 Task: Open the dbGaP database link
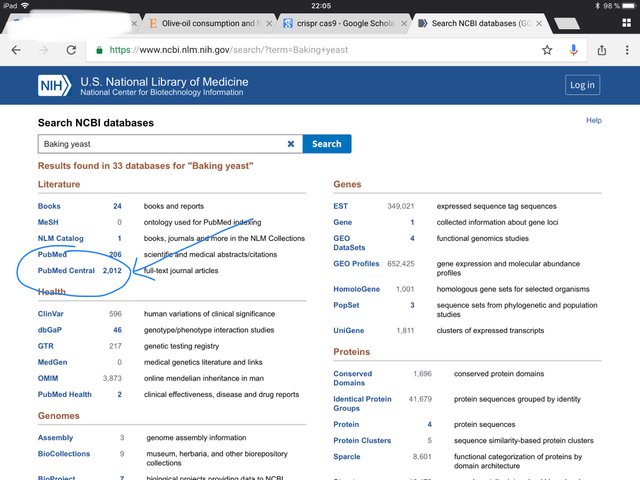coord(50,330)
